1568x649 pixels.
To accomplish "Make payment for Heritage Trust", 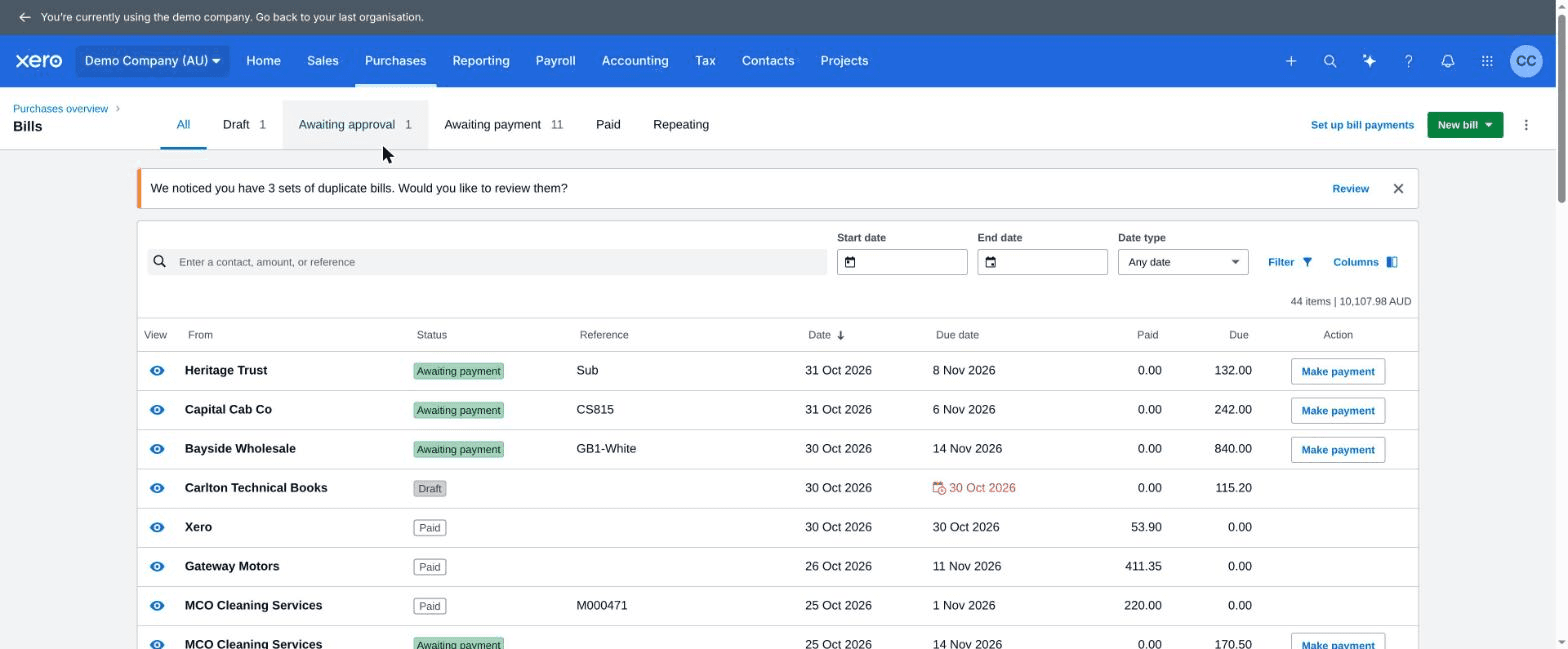I will coord(1338,371).
